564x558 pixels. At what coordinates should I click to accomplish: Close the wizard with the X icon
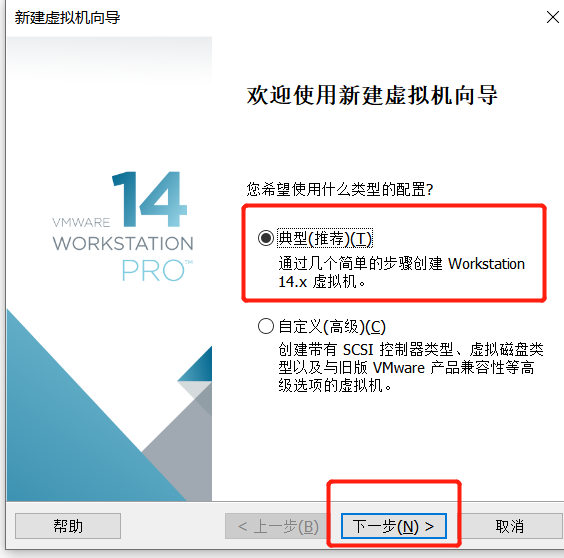coord(552,17)
